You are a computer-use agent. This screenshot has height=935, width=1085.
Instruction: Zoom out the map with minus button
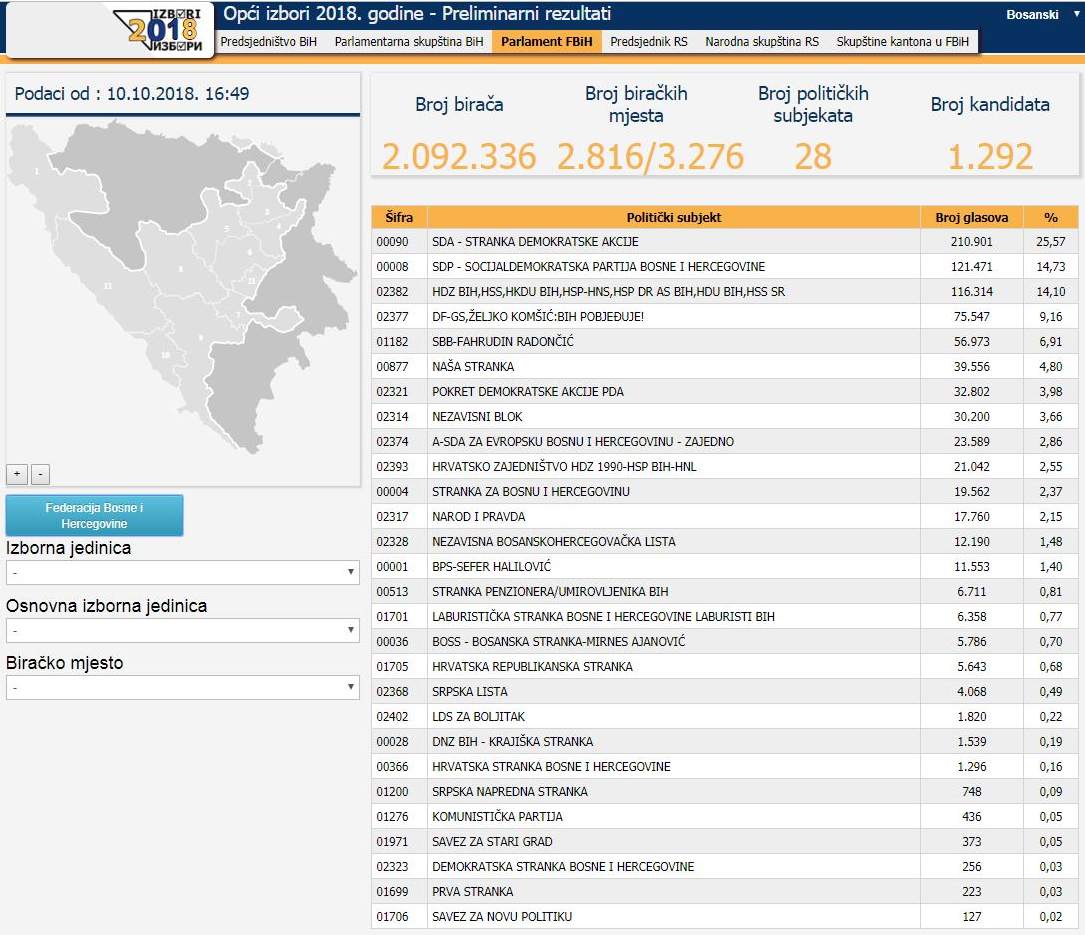click(39, 474)
